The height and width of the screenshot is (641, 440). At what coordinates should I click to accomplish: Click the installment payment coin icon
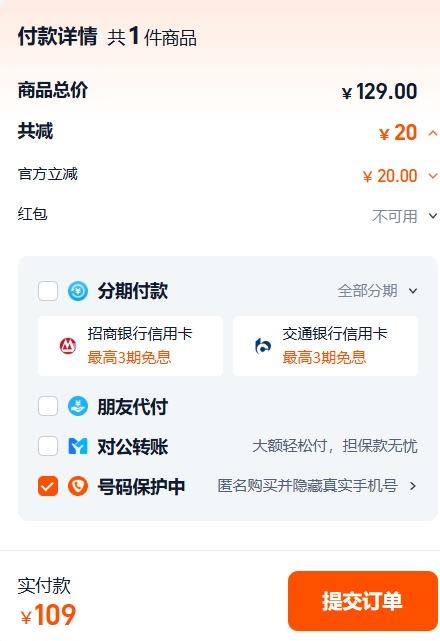[x=78, y=291]
